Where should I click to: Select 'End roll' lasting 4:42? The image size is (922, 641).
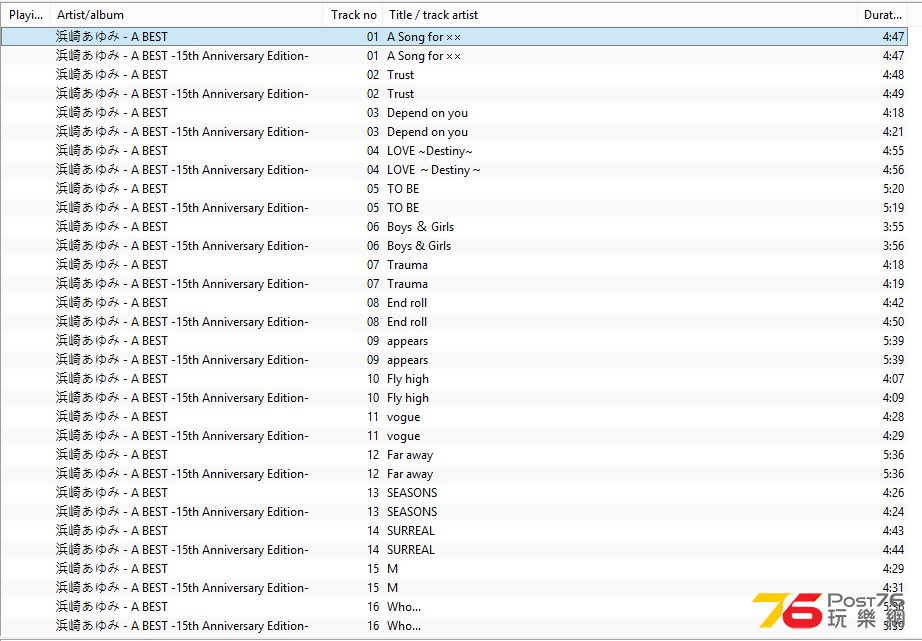[x=407, y=303]
